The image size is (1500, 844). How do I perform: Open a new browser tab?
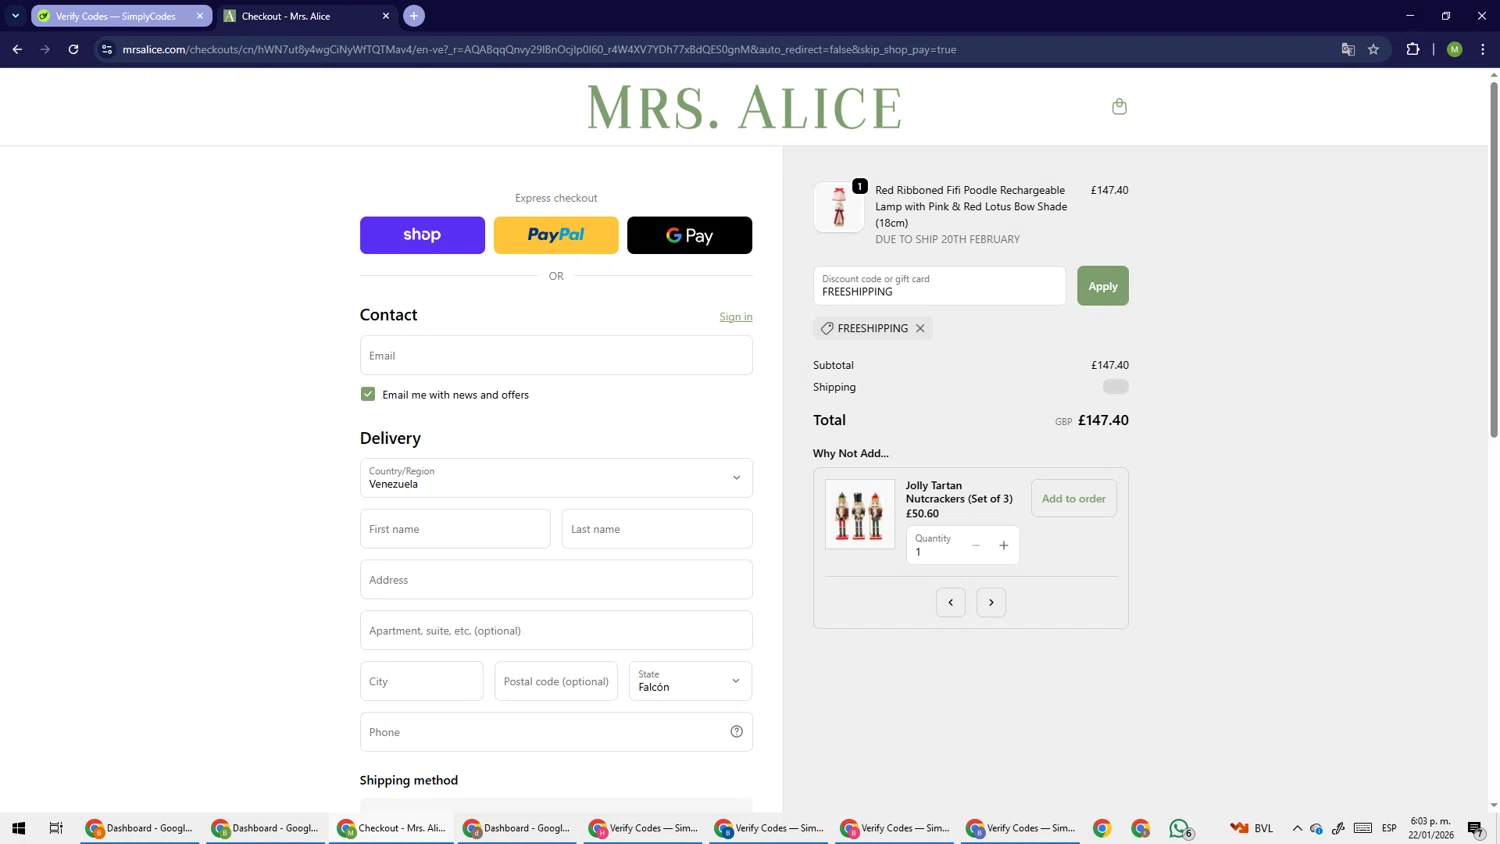point(414,16)
